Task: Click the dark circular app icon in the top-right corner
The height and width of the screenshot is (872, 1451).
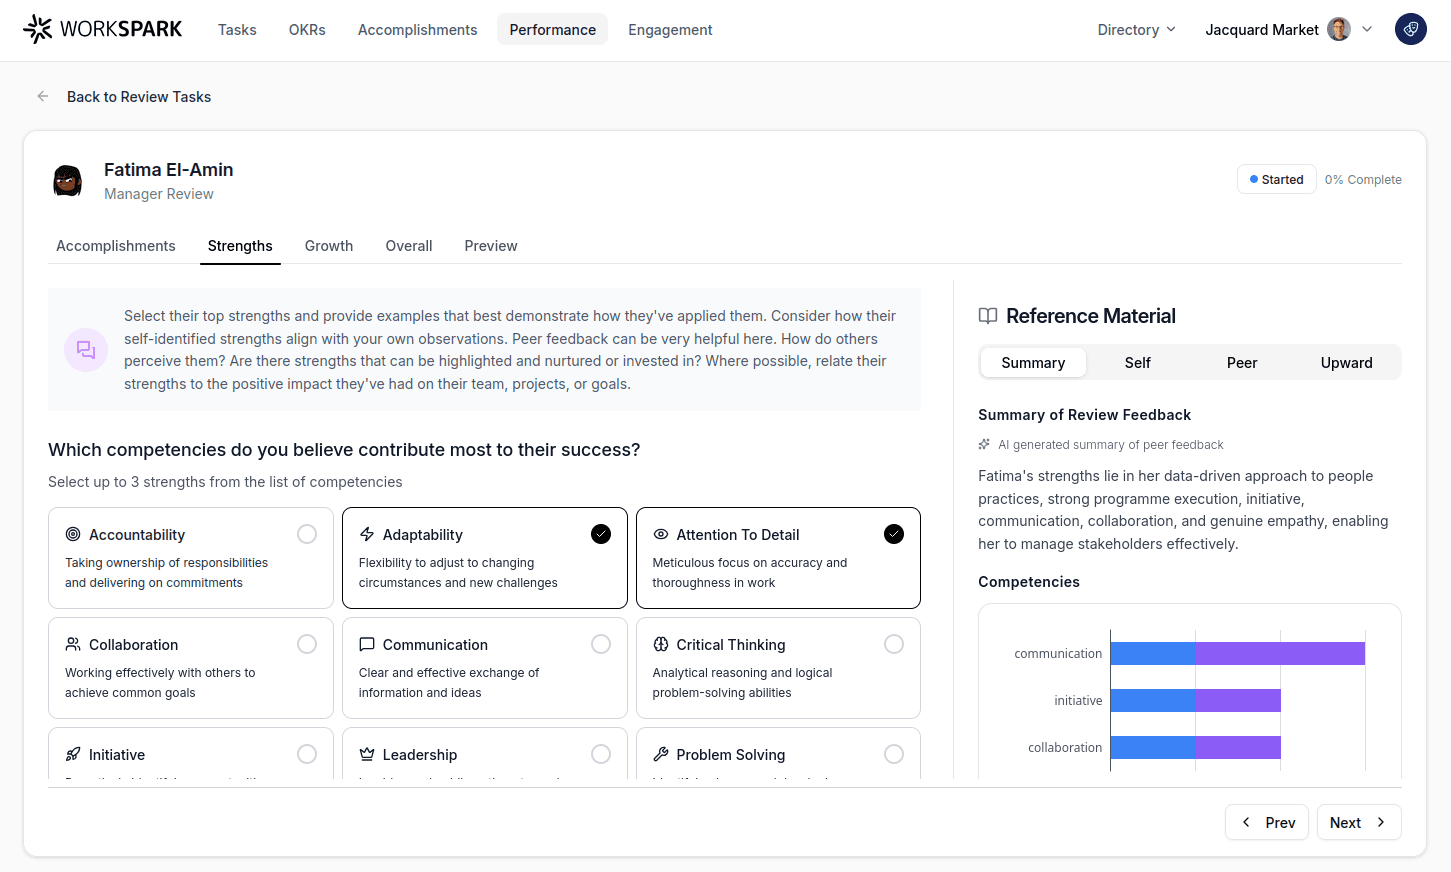Action: pos(1410,29)
